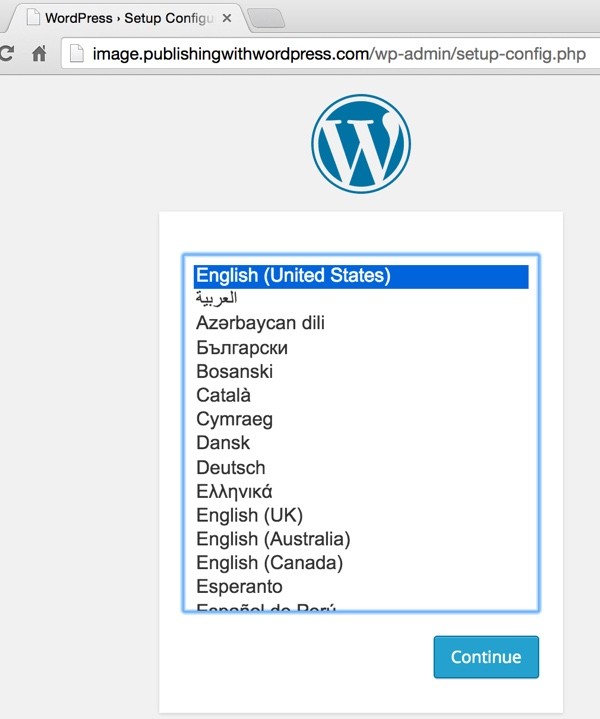Select Dansk in the language list
This screenshot has width=600, height=719.
(x=361, y=443)
